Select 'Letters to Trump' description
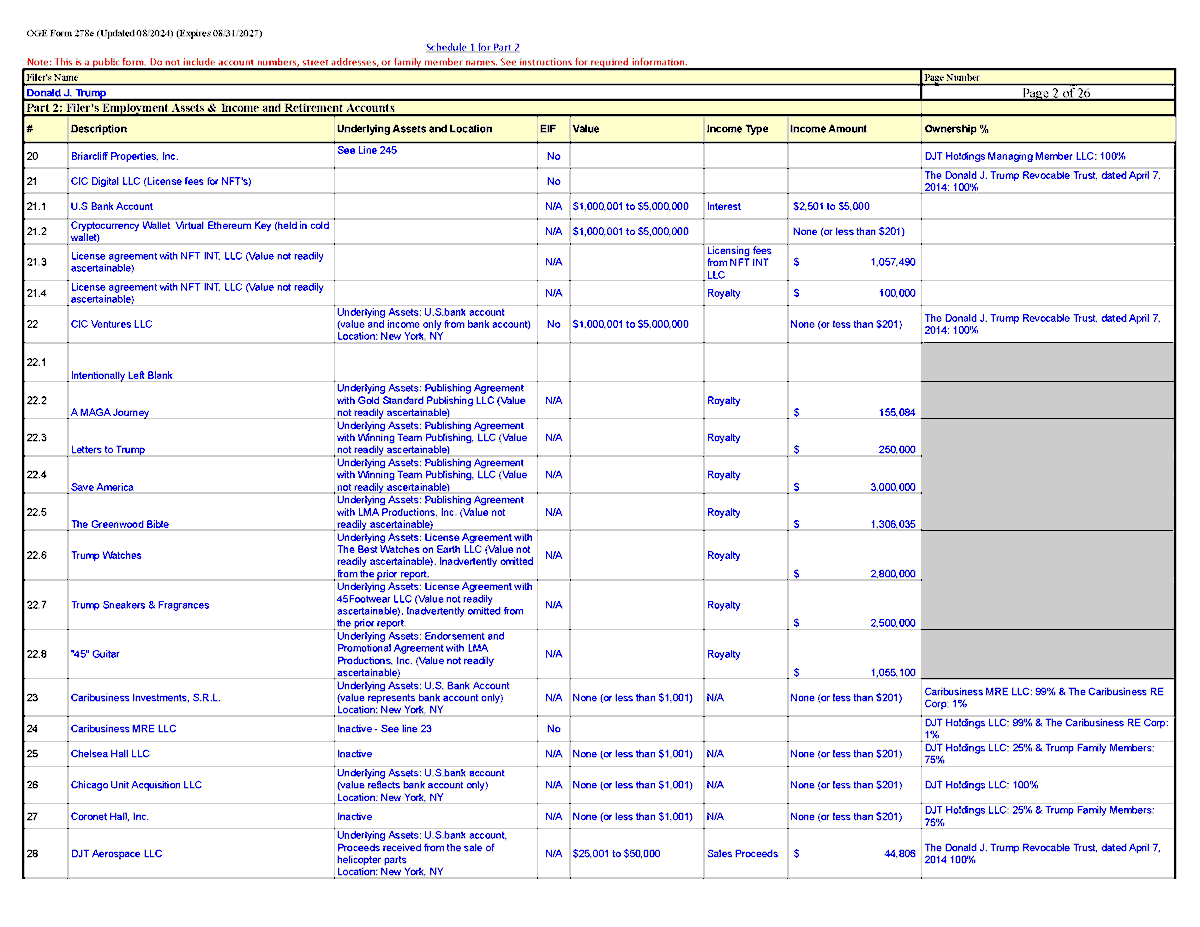 point(108,450)
